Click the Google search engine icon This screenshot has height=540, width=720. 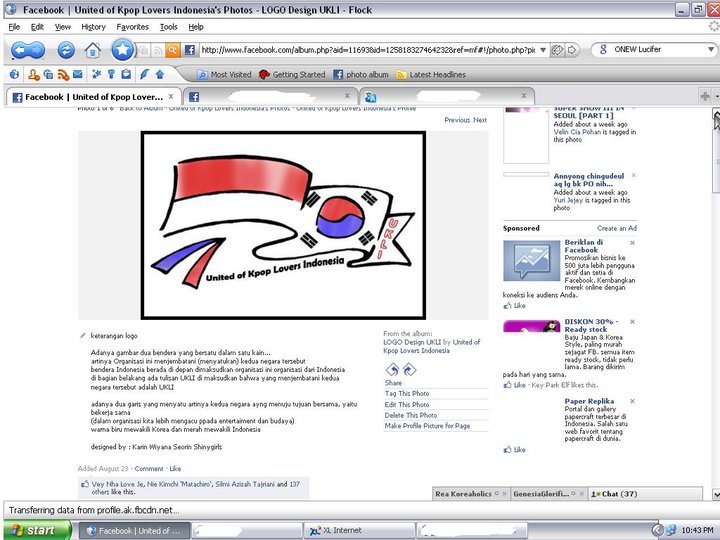tap(603, 50)
